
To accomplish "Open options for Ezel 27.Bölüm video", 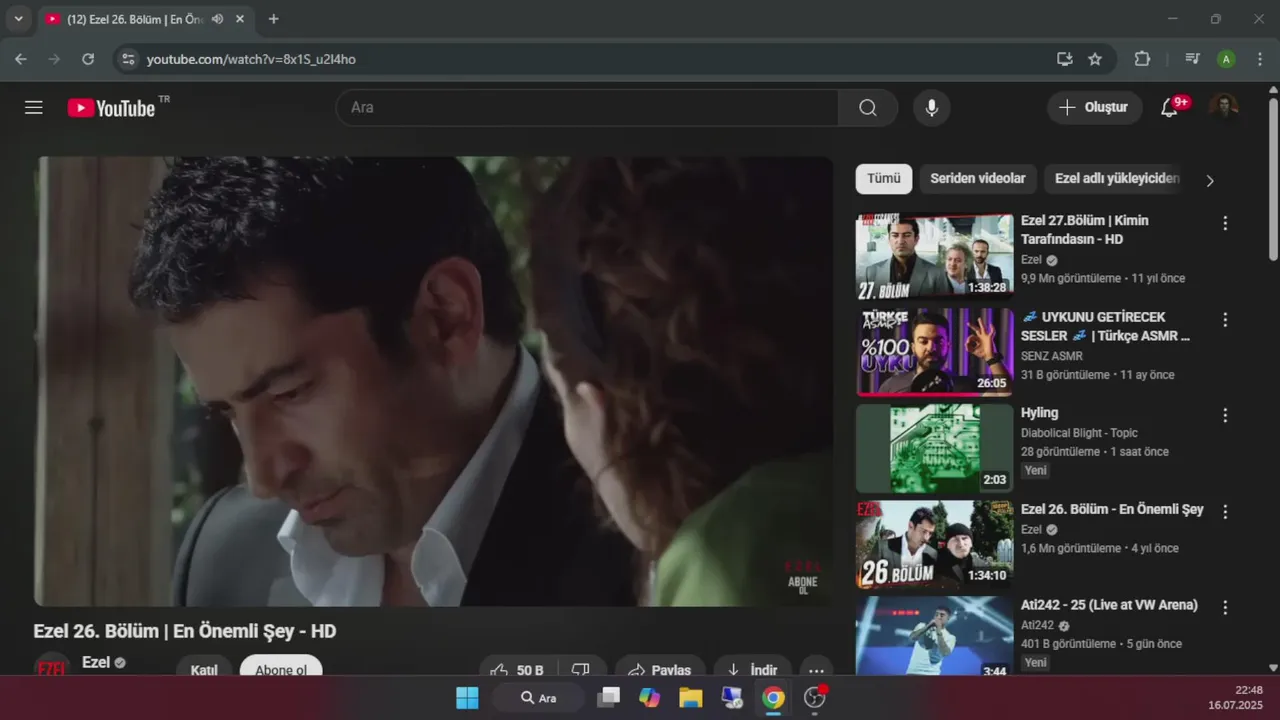I will pyautogui.click(x=1225, y=223).
